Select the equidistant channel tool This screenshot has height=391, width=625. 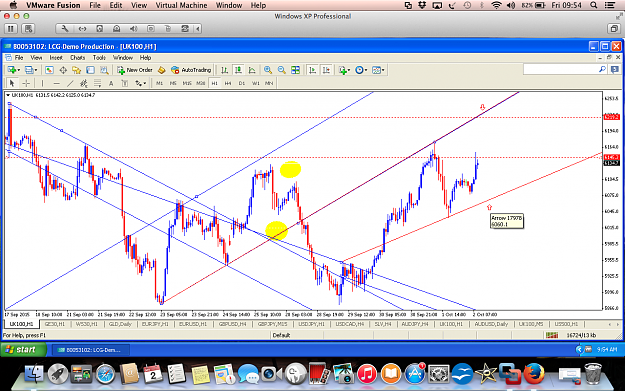pos(84,83)
